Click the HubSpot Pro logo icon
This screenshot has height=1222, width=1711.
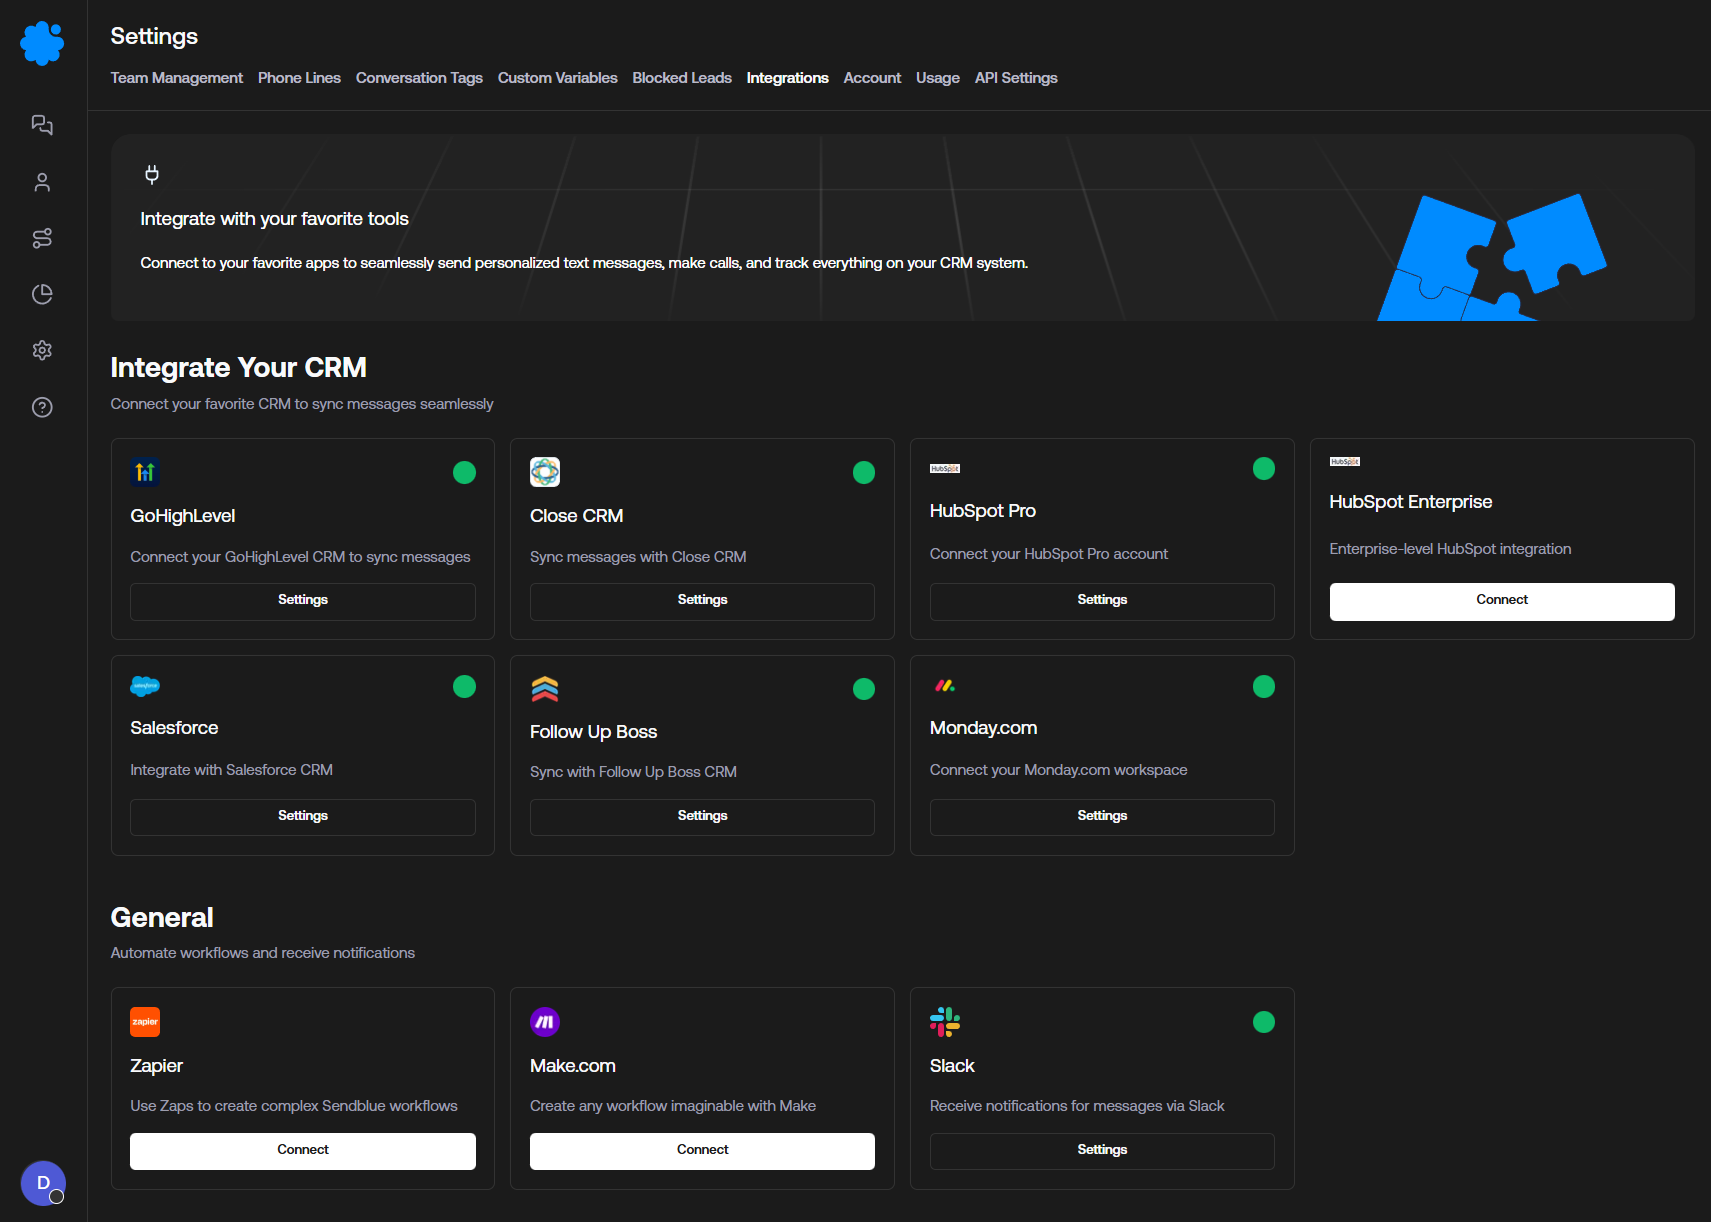point(945,468)
